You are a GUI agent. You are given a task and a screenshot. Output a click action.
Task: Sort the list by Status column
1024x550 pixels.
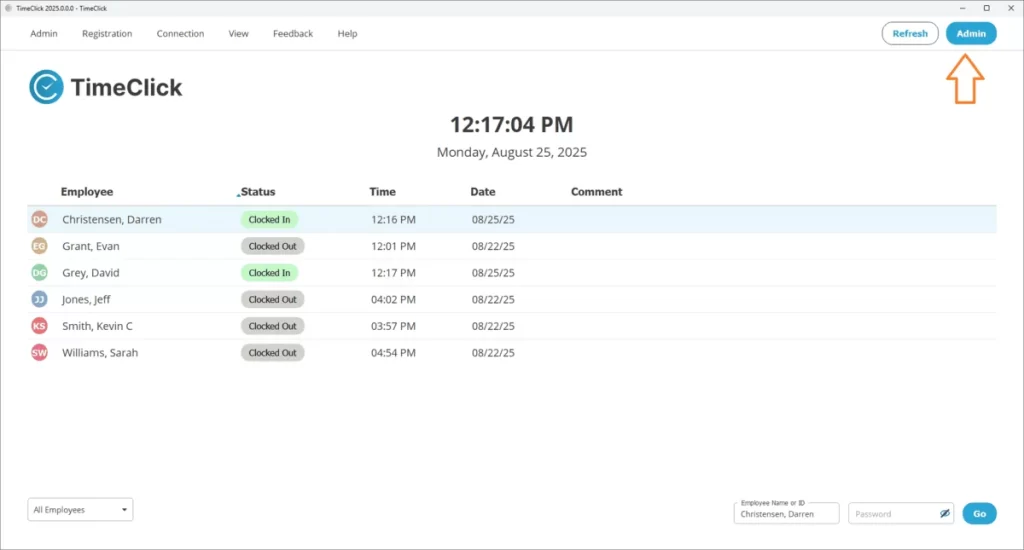(x=257, y=192)
